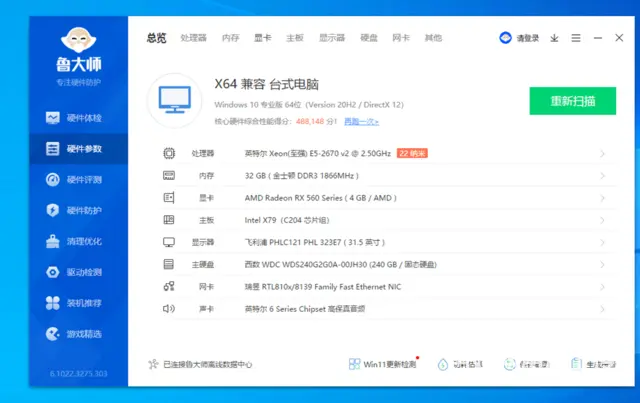Click the 处理器 CPU chip icon
This screenshot has width=640, height=403.
pos(169,154)
